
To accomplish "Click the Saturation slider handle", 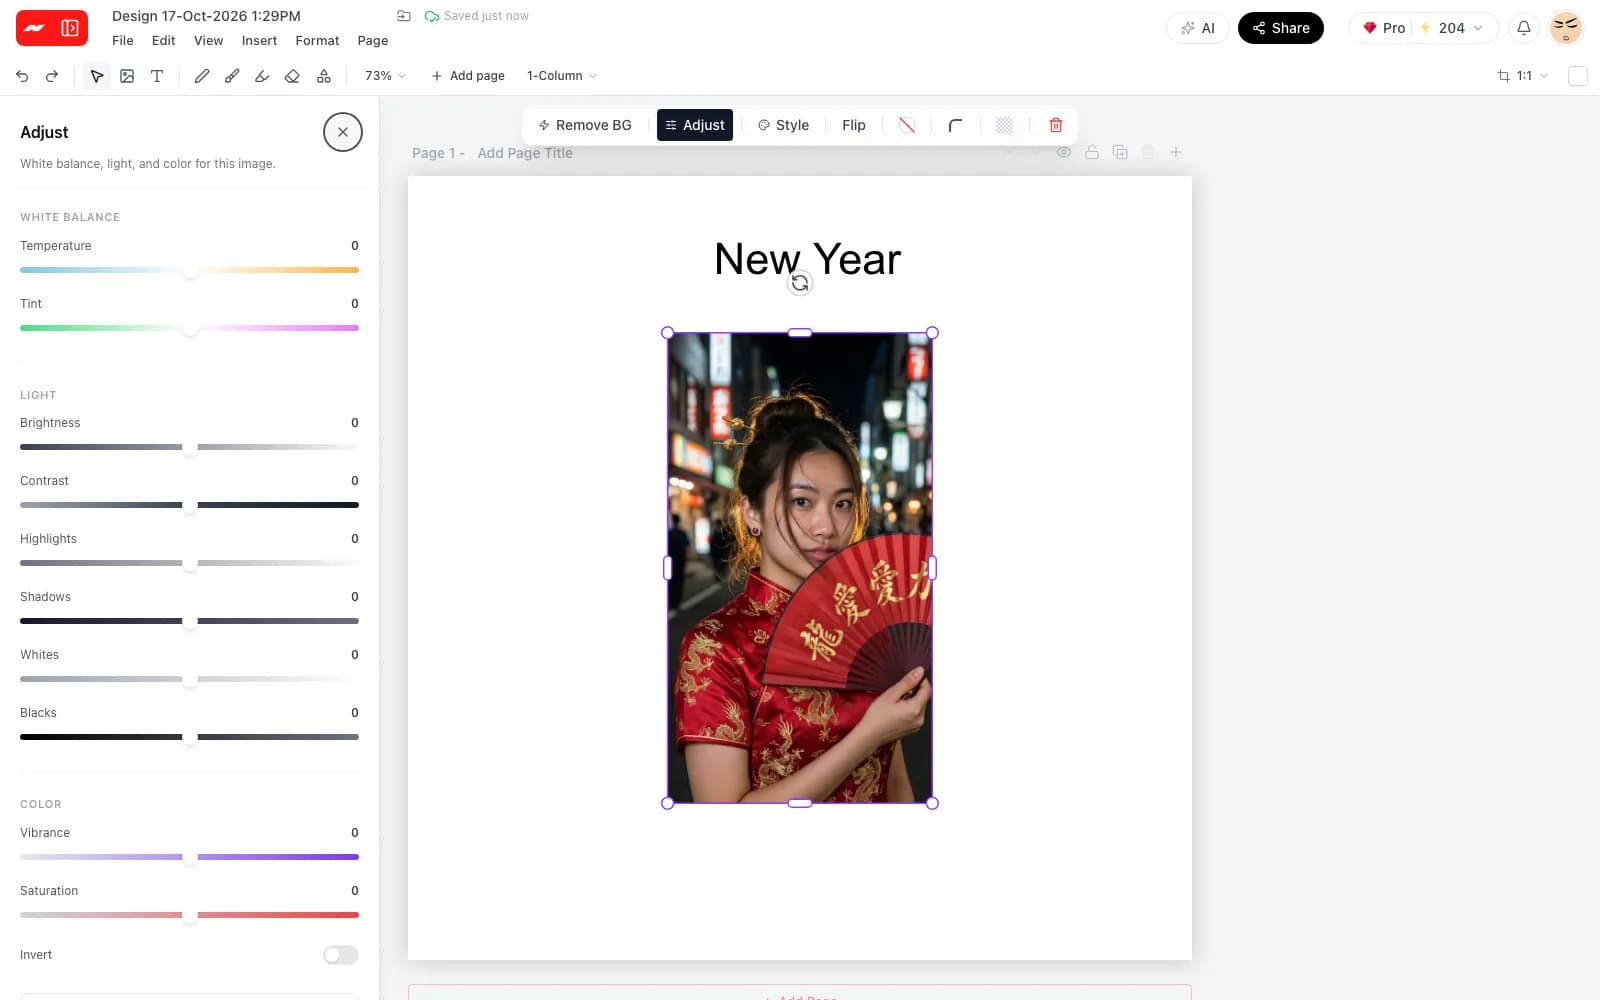I will tap(190, 915).
